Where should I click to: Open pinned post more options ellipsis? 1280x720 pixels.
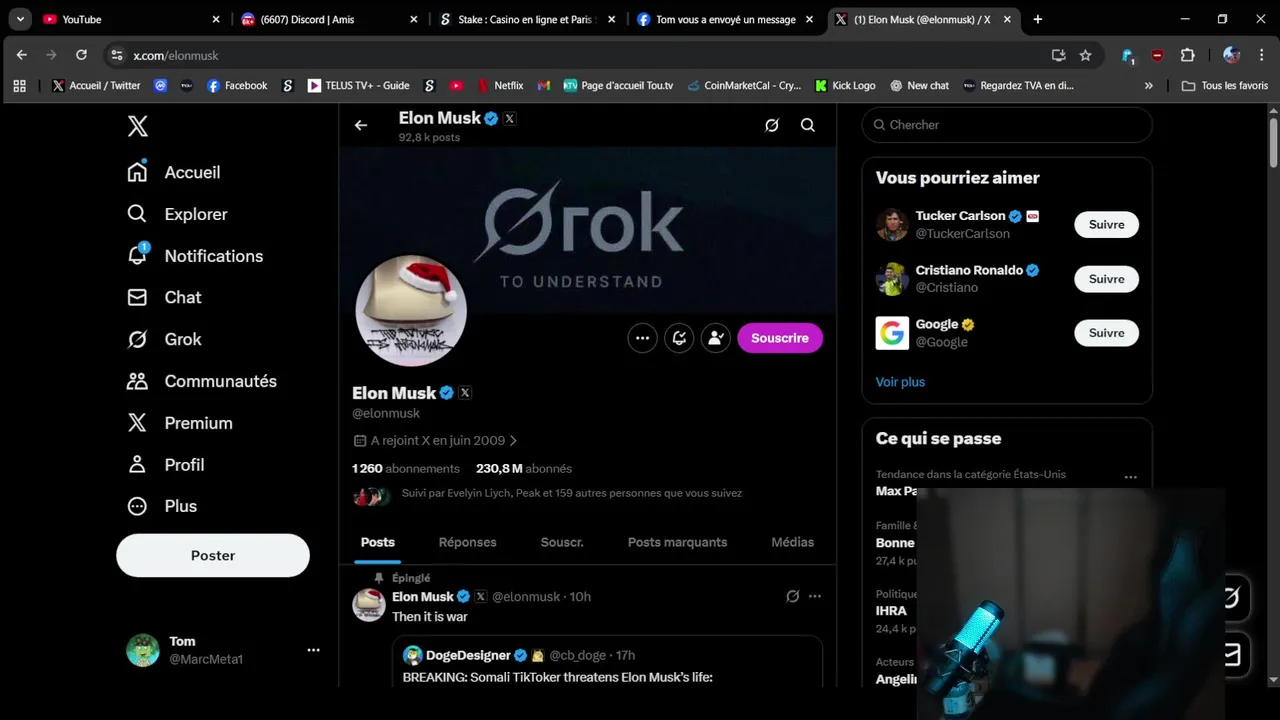(815, 596)
